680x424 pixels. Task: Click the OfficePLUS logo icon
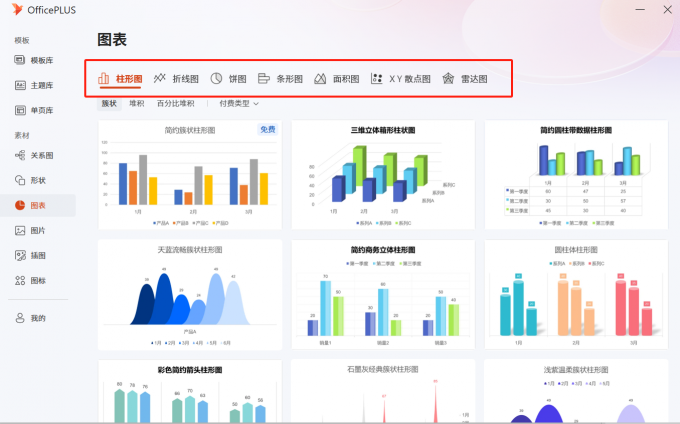pos(17,10)
